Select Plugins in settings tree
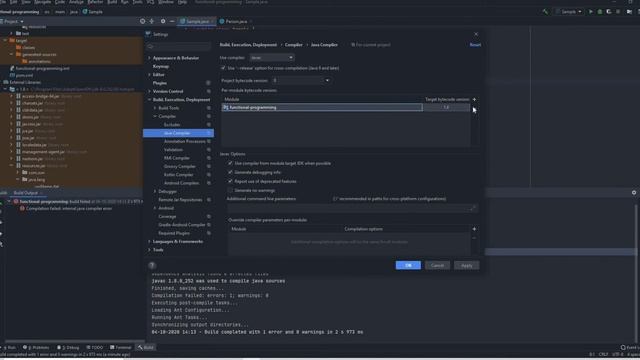The height and width of the screenshot is (360, 640). pyautogui.click(x=160, y=83)
